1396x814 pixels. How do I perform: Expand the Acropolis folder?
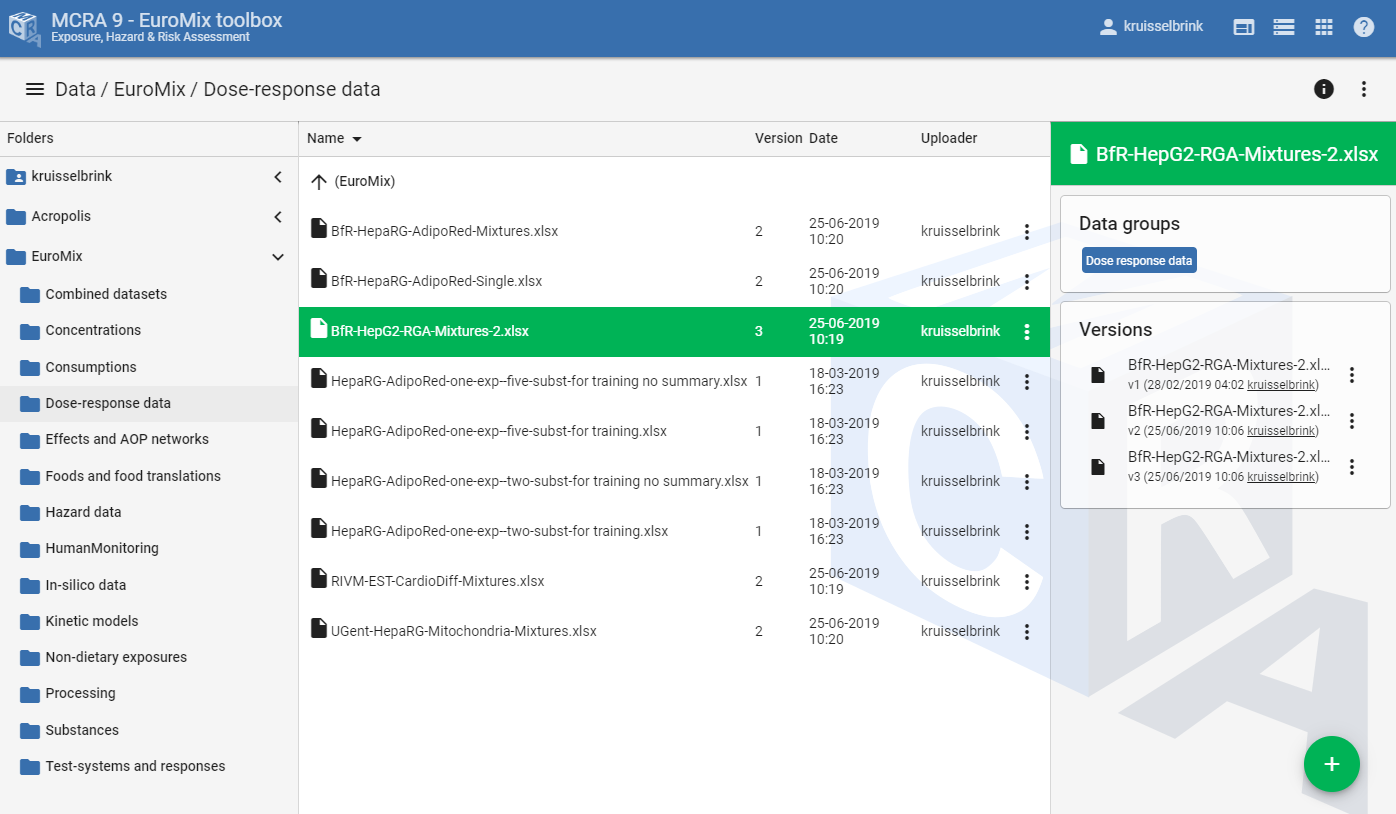point(278,216)
